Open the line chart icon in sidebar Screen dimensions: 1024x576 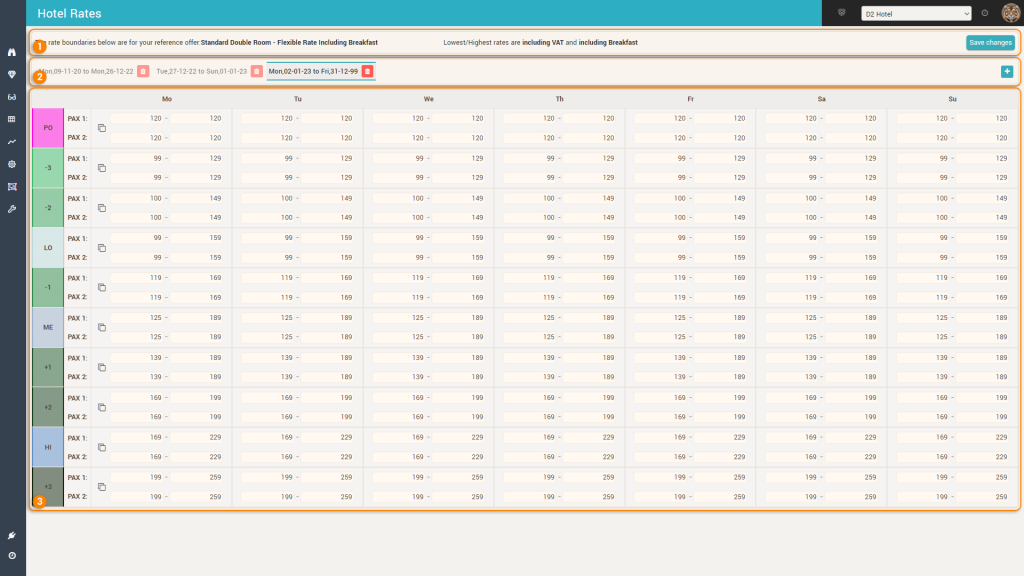pyautogui.click(x=12, y=142)
